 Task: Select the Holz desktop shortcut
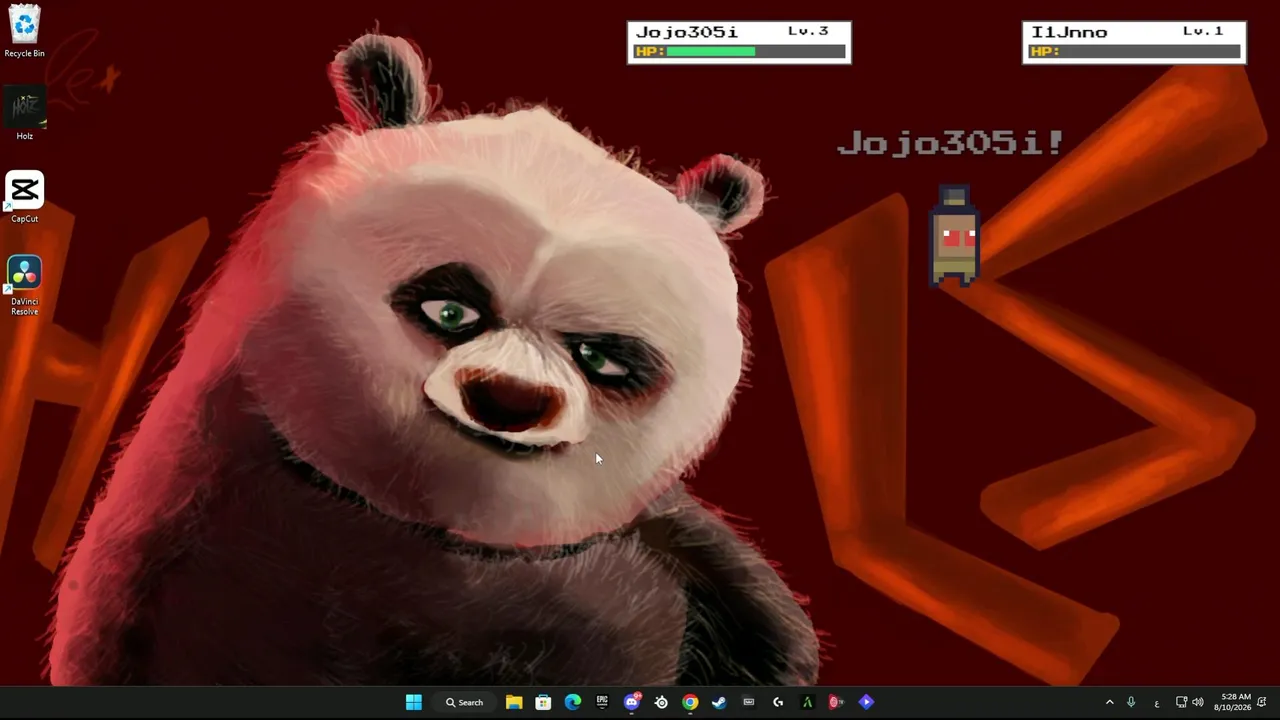tap(24, 115)
